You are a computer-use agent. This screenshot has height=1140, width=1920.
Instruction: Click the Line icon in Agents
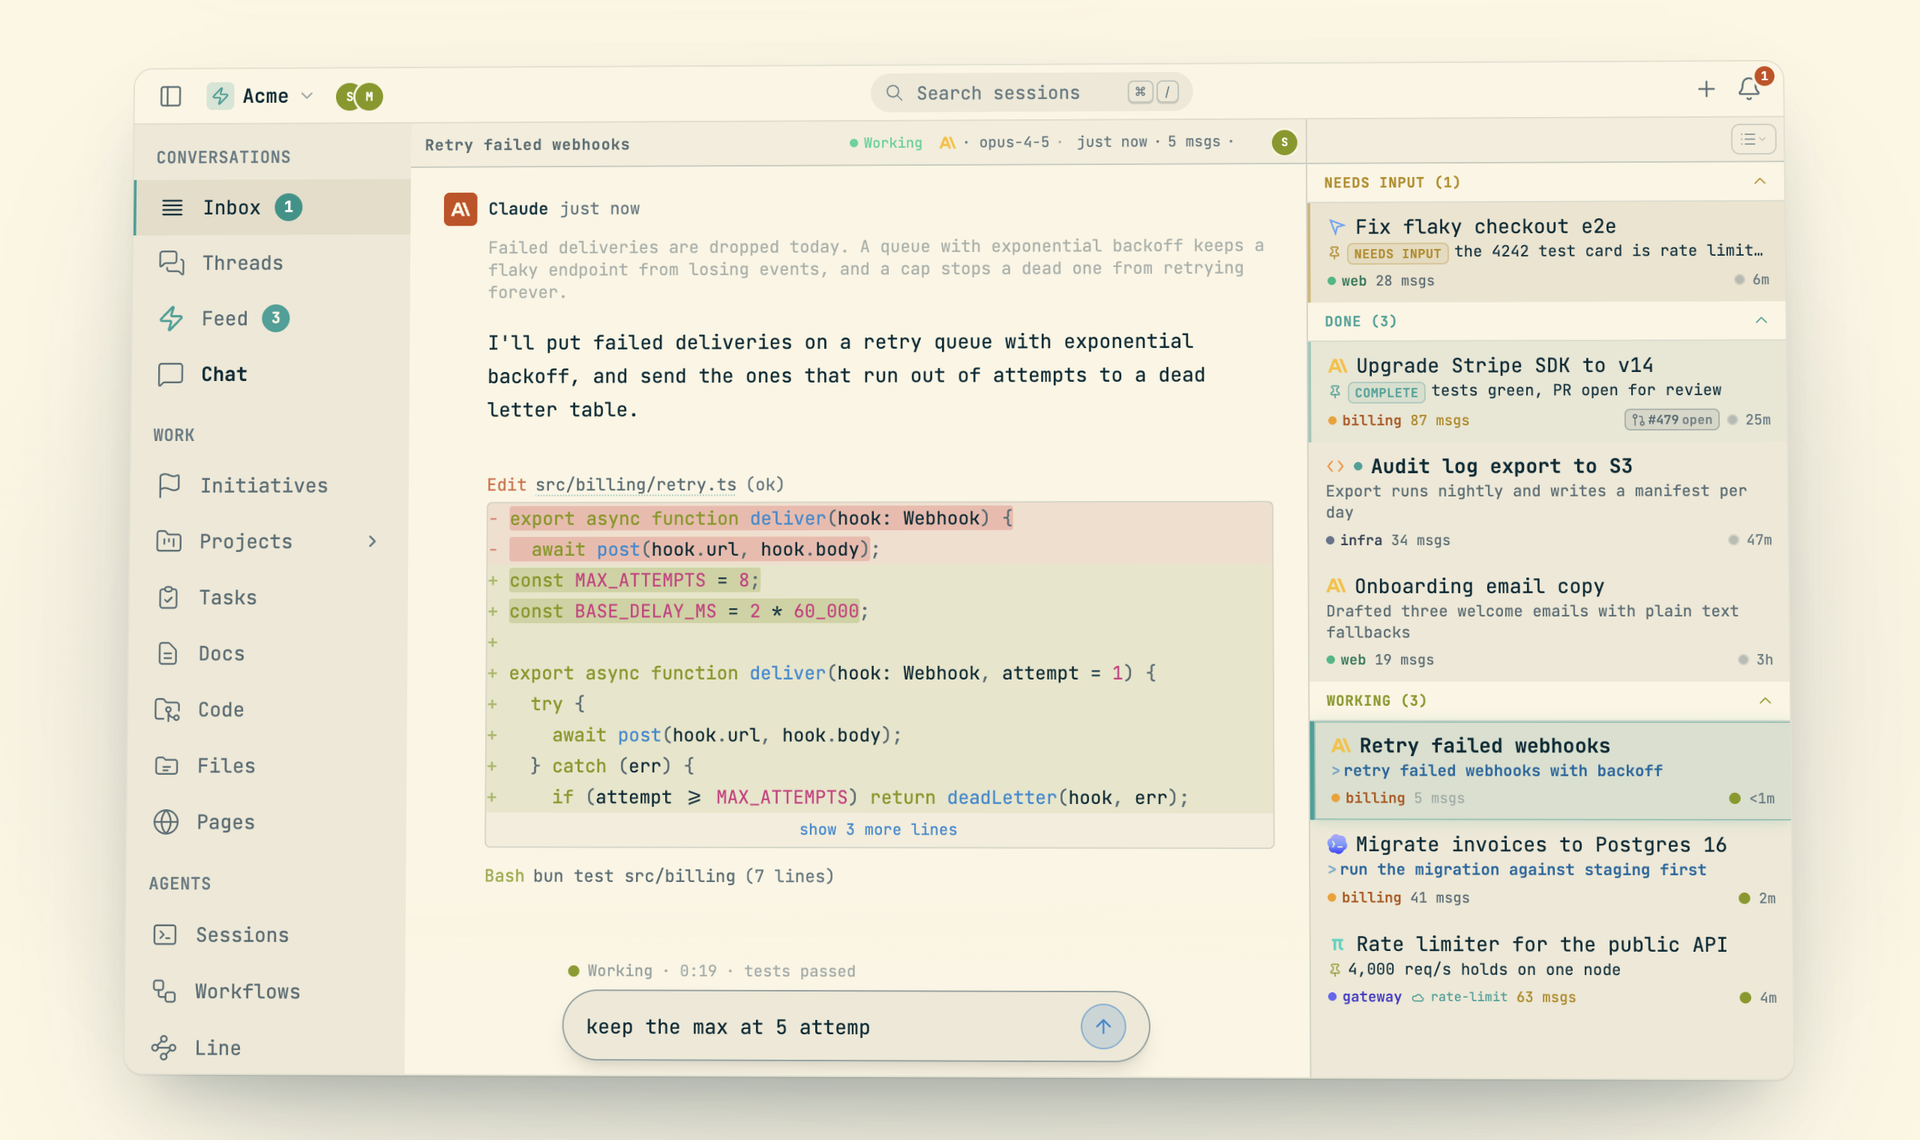164,1047
